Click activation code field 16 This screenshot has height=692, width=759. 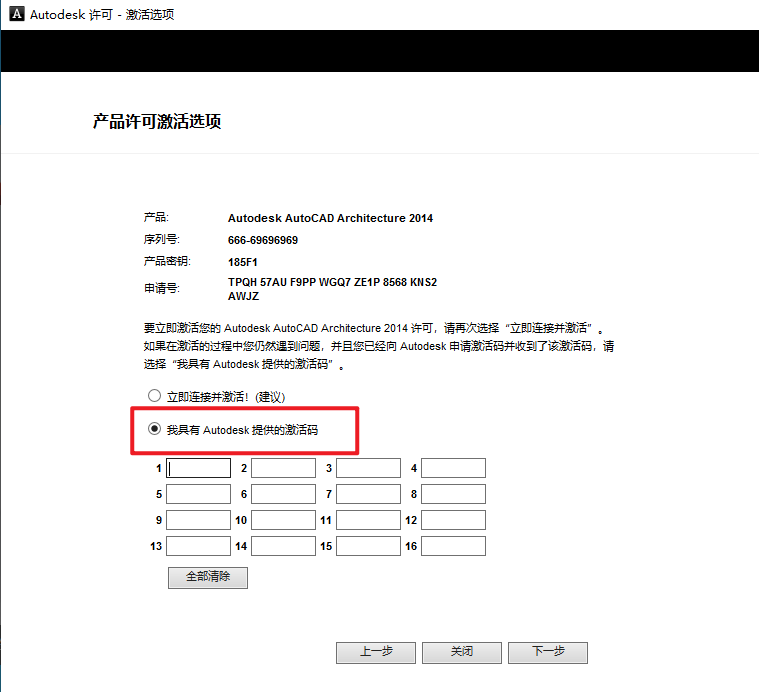tap(453, 546)
